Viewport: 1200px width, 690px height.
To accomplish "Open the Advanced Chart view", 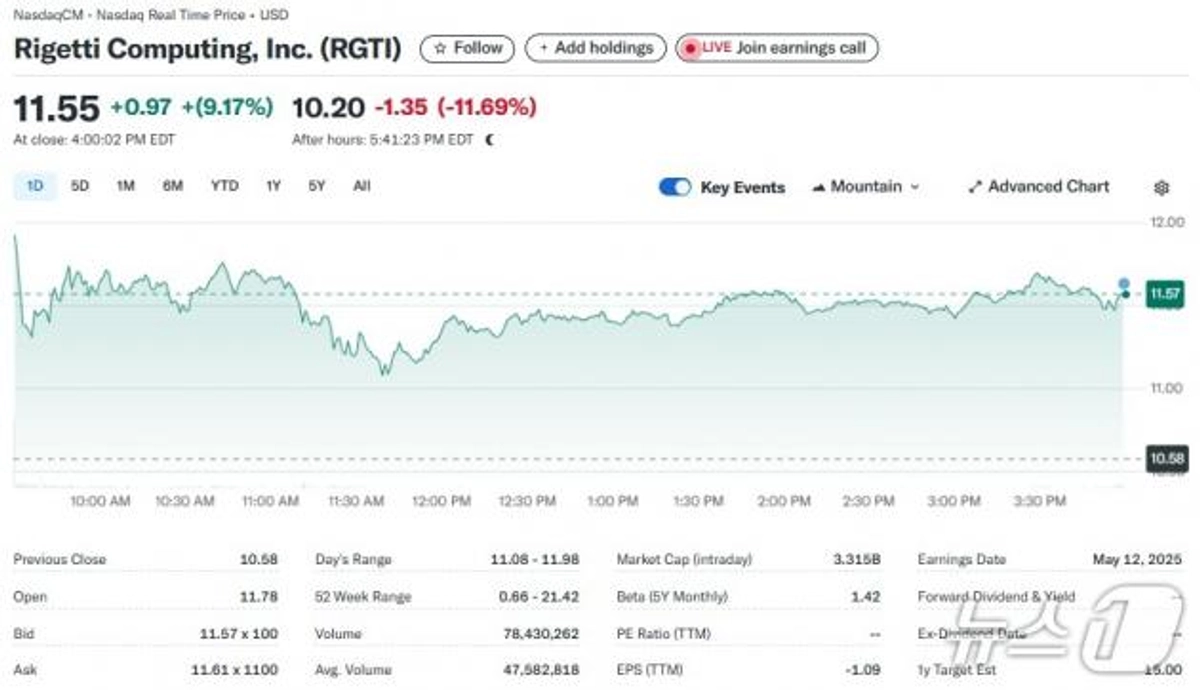I will tap(1045, 186).
